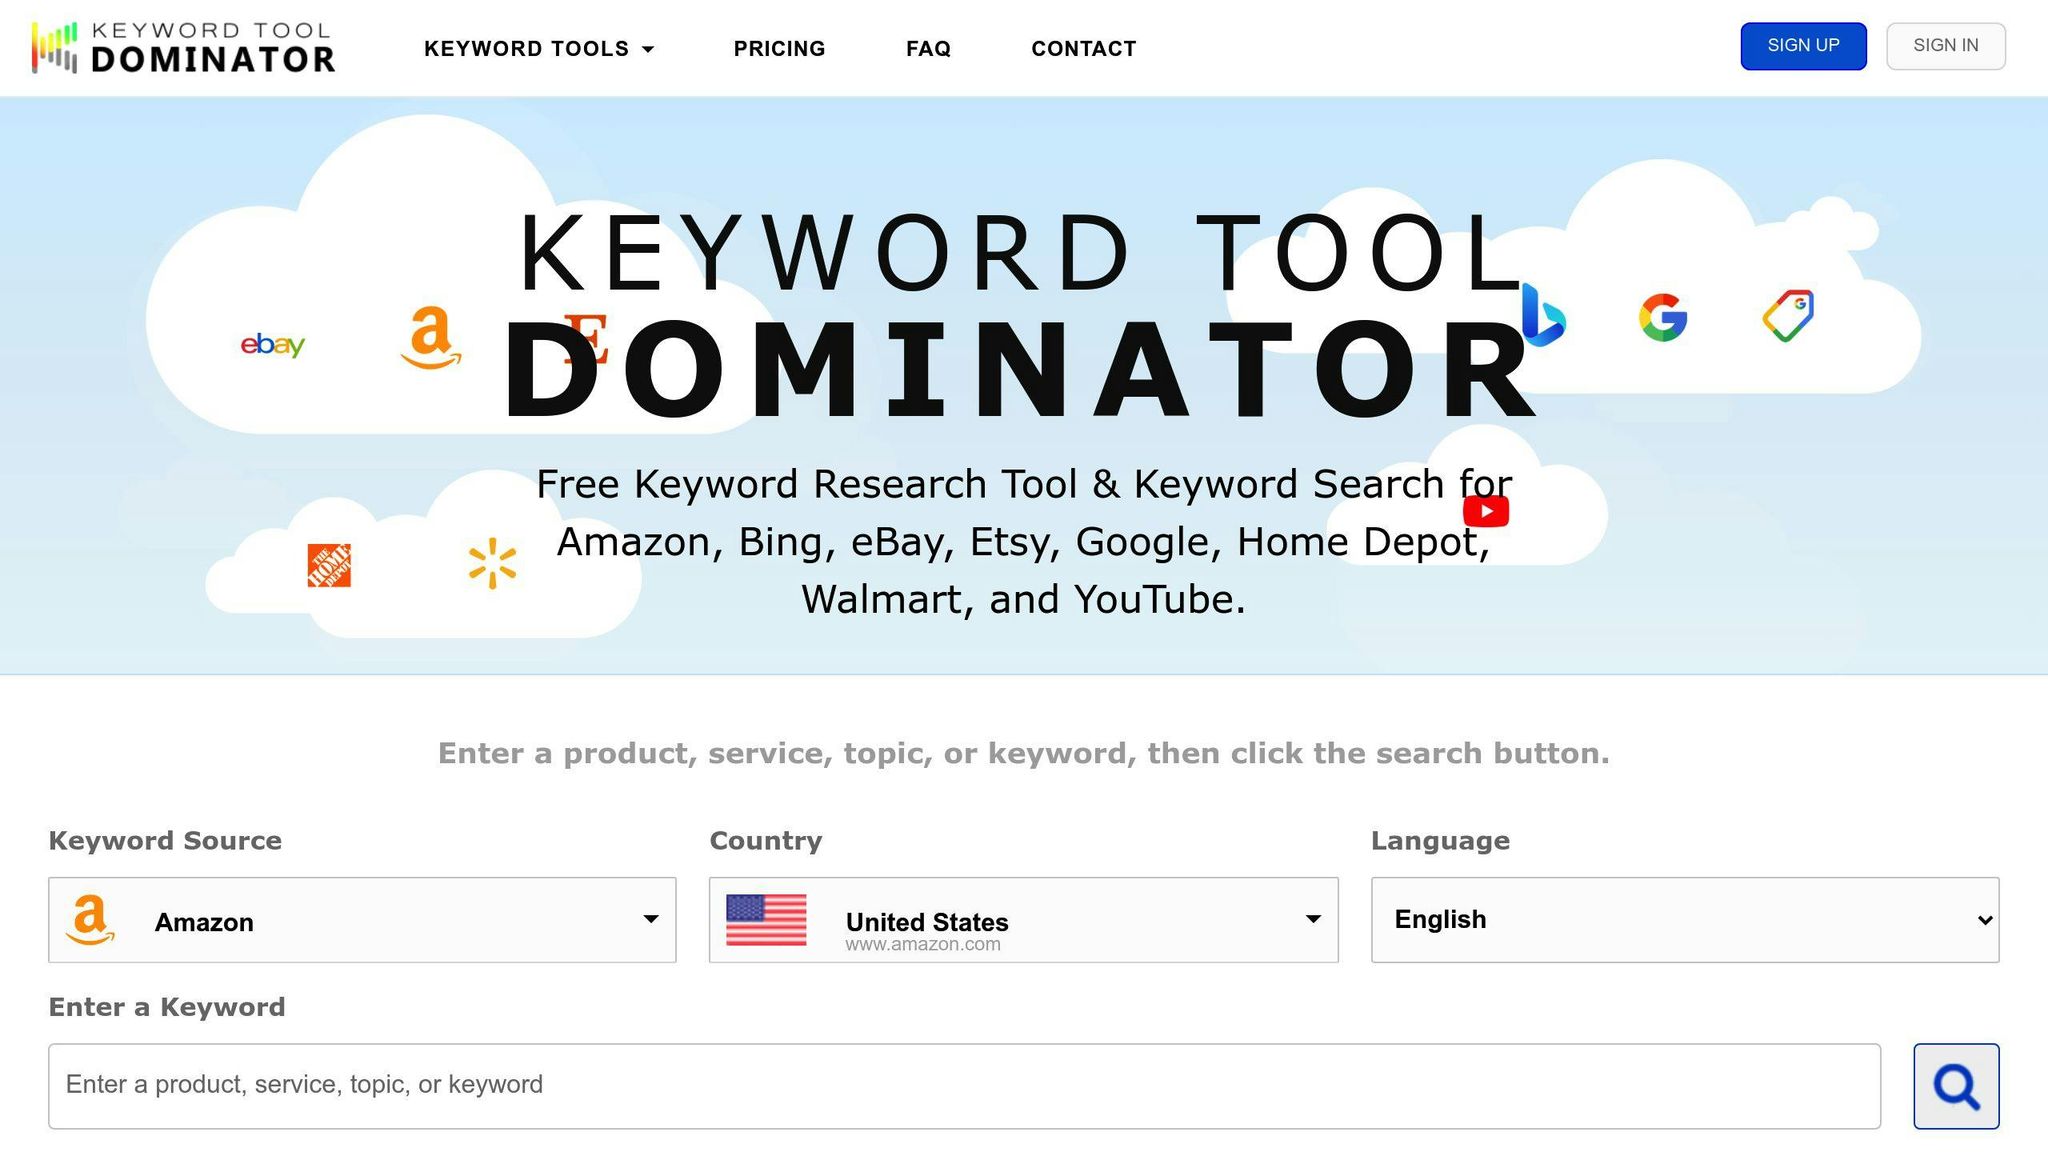The width and height of the screenshot is (2048, 1152).
Task: Click the Walmart spark icon
Action: tap(492, 563)
